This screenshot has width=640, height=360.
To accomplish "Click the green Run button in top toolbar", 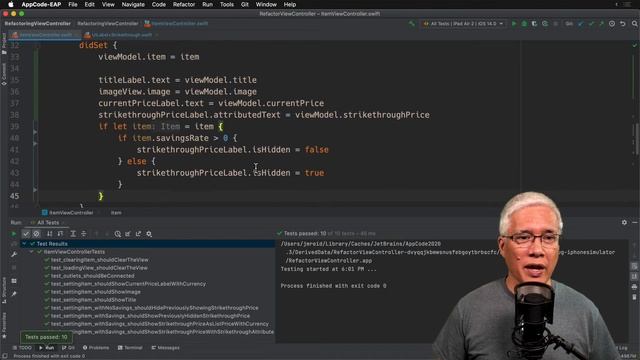I will [x=514, y=24].
